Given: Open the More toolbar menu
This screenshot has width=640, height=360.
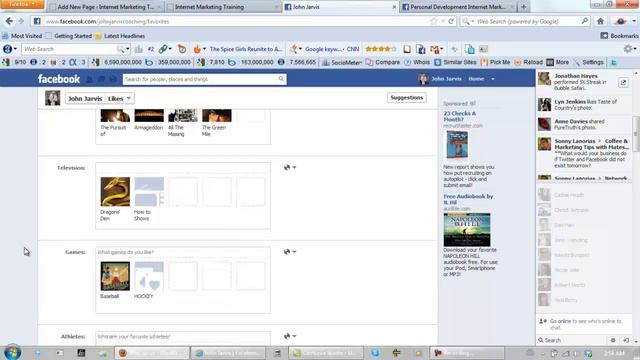Looking at the screenshot, I should tap(558, 62).
